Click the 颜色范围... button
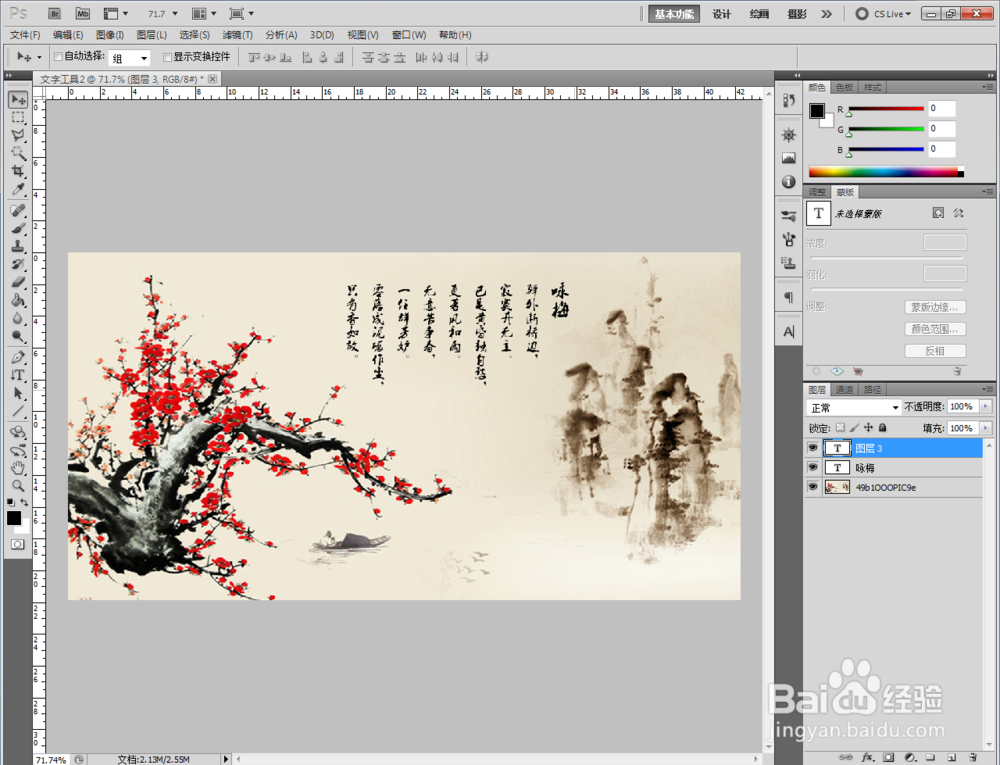This screenshot has width=1000, height=765. coord(935,329)
